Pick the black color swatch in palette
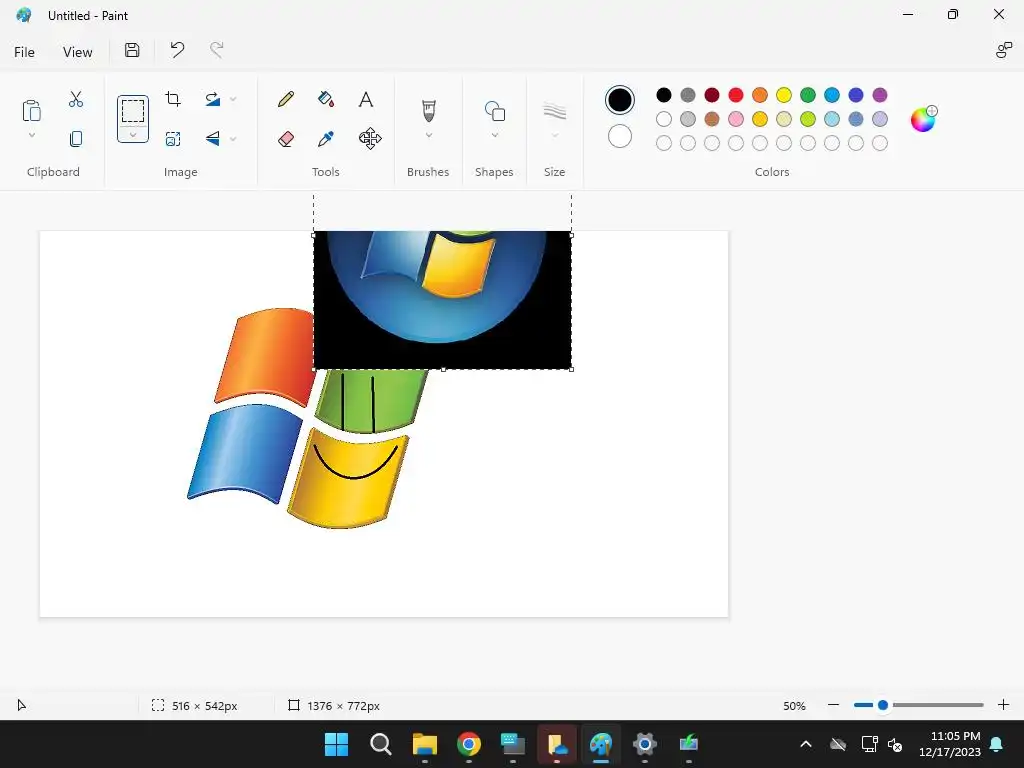Screen dimensions: 1024x768 tap(664, 95)
